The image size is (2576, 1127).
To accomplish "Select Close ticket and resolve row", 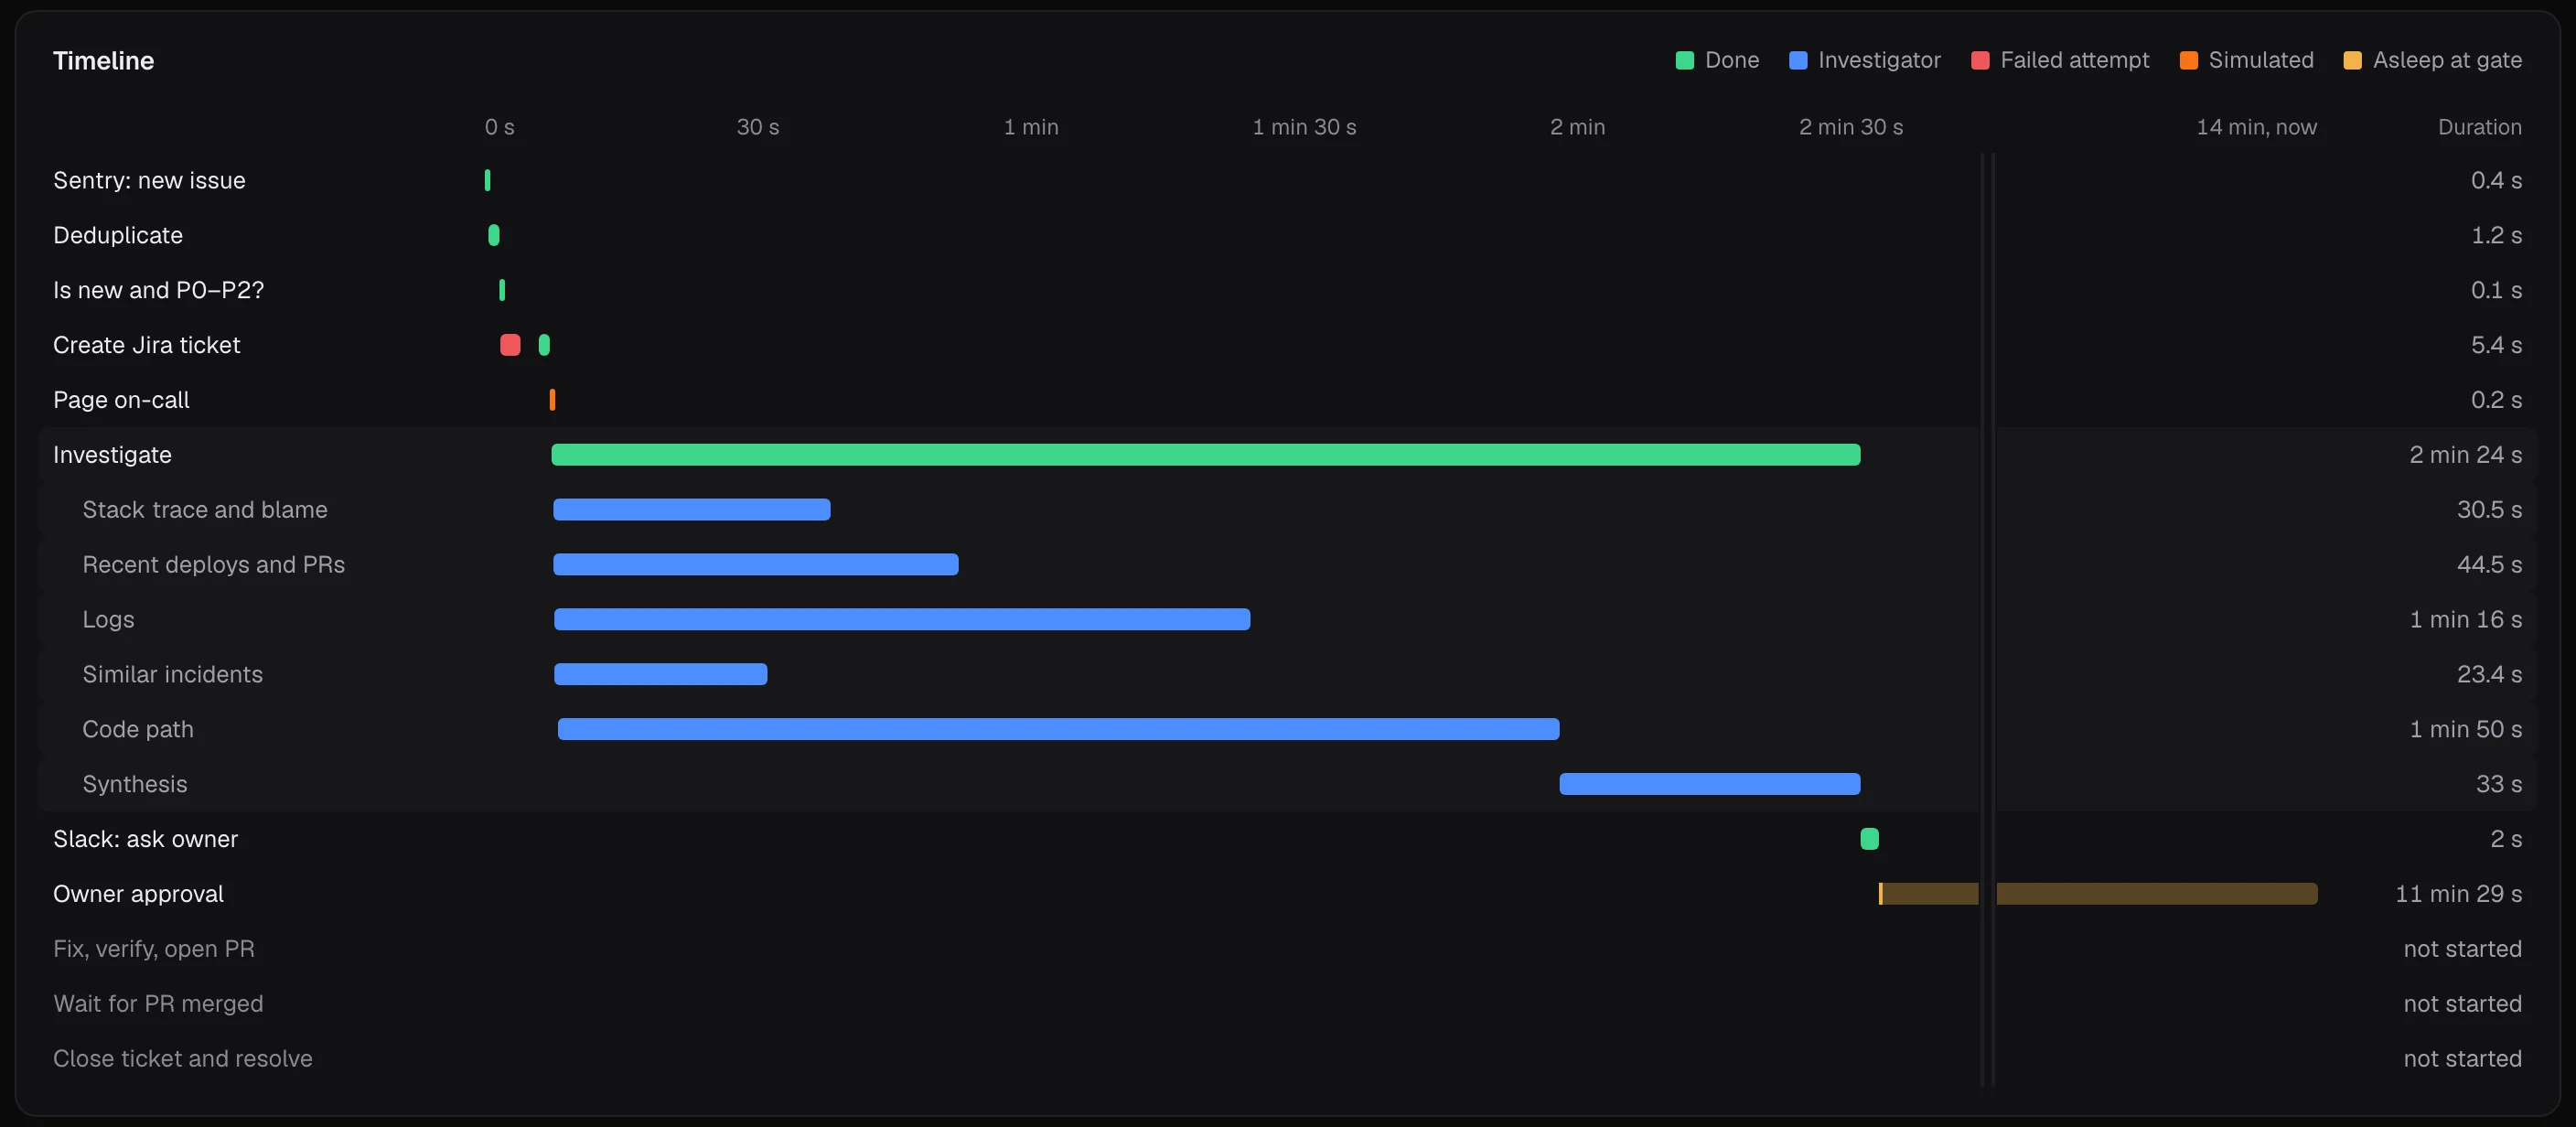I will (1288, 1059).
